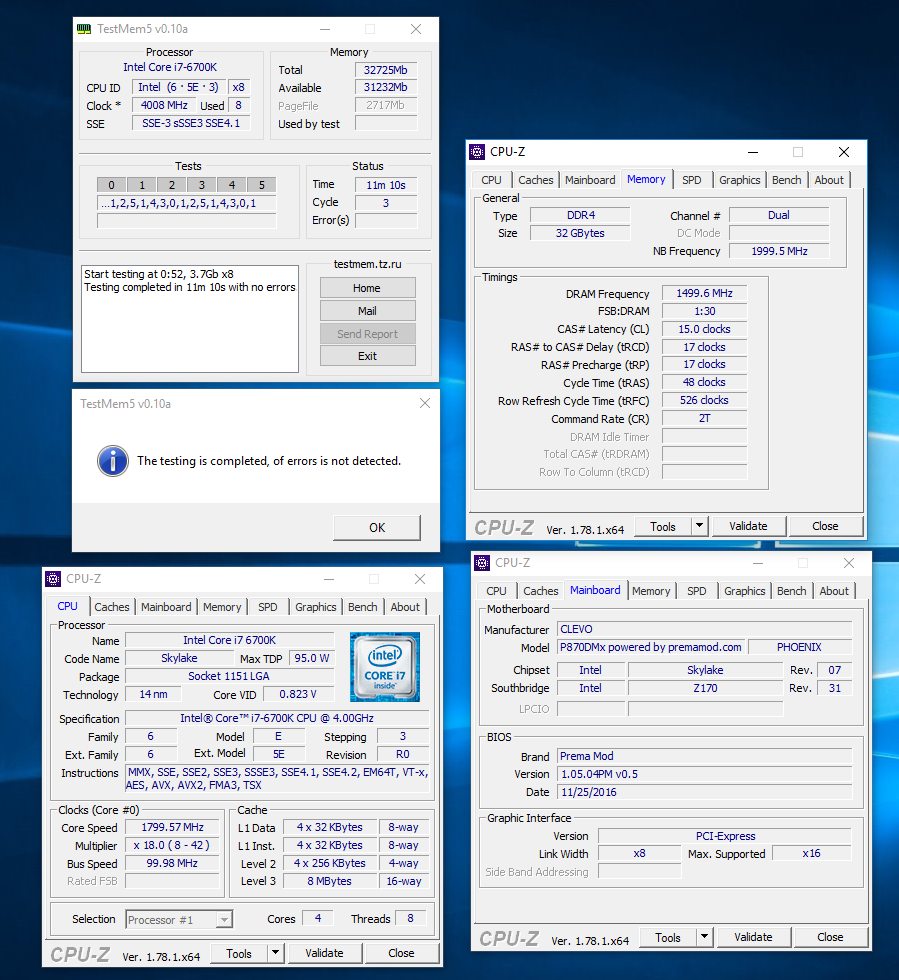The height and width of the screenshot is (980, 899).
Task: Click Tools button in CPU window
Action: 238,953
